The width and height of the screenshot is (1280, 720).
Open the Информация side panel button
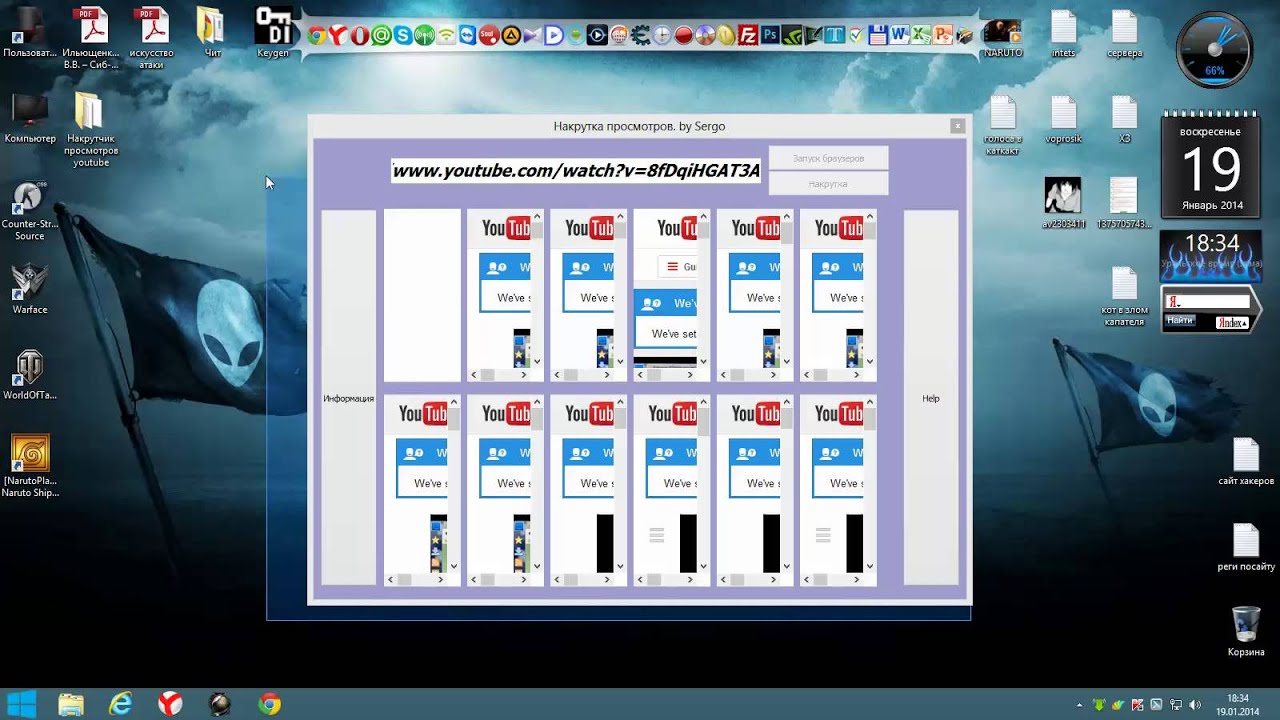tap(348, 398)
